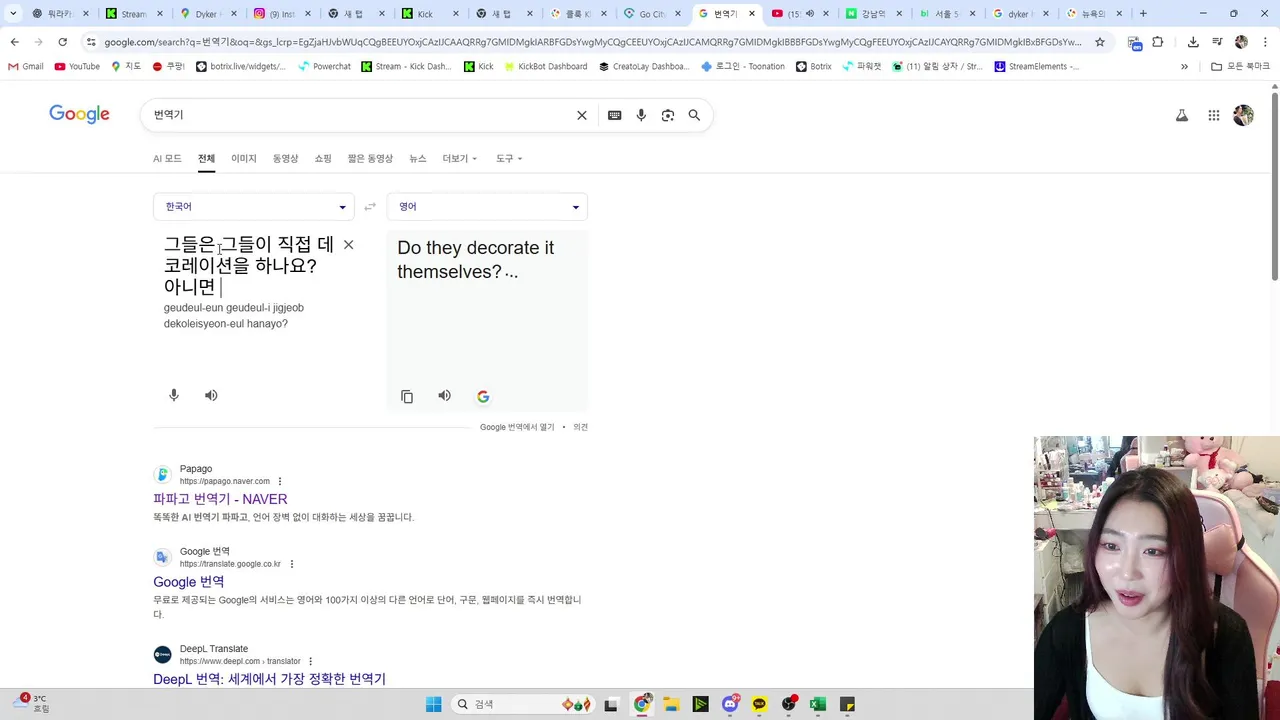Clear the Korean source text in translator
Screen dimensions: 1280x720
tap(348, 244)
